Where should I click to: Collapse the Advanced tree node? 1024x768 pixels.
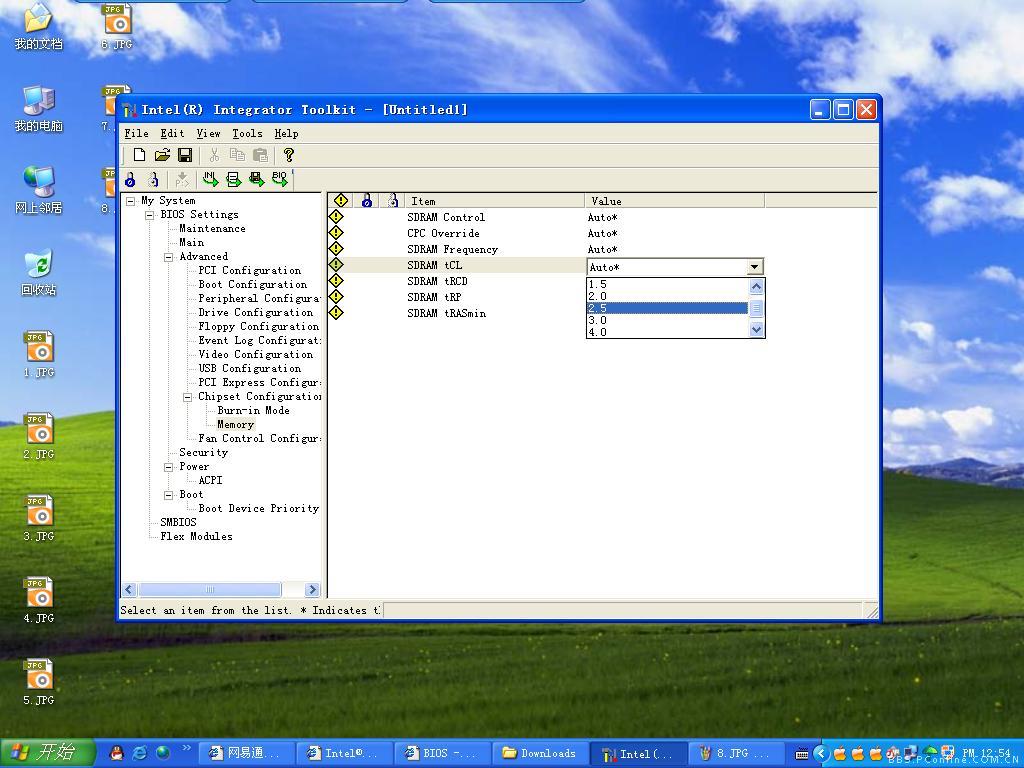(x=168, y=257)
